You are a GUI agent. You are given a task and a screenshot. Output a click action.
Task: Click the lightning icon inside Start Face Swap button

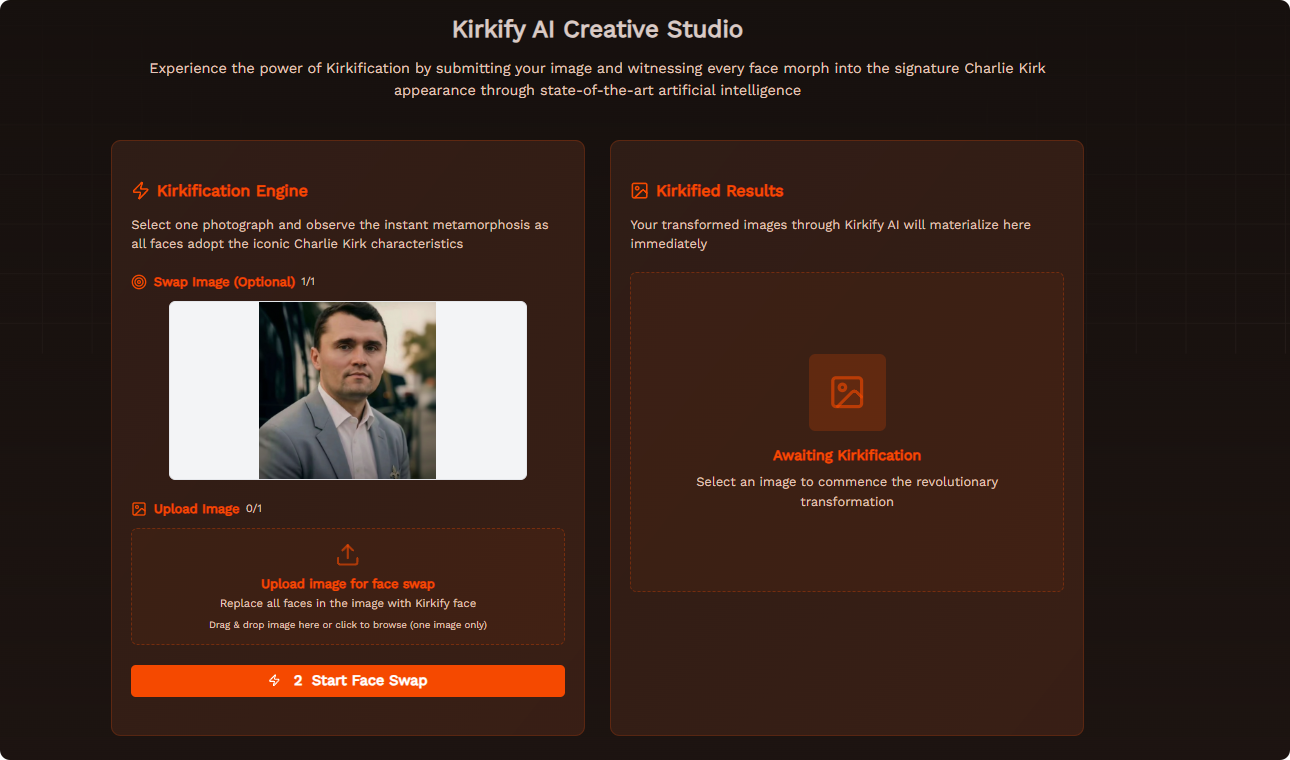pos(273,680)
